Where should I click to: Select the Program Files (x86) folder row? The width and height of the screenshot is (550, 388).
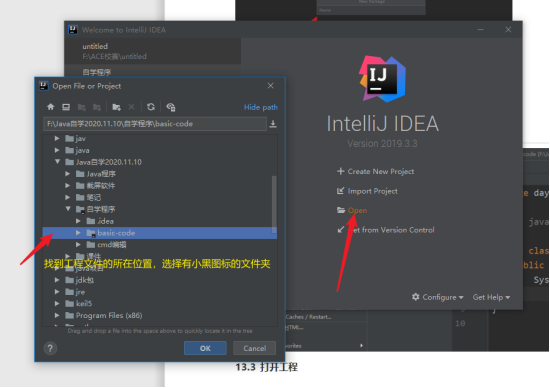[160, 315]
